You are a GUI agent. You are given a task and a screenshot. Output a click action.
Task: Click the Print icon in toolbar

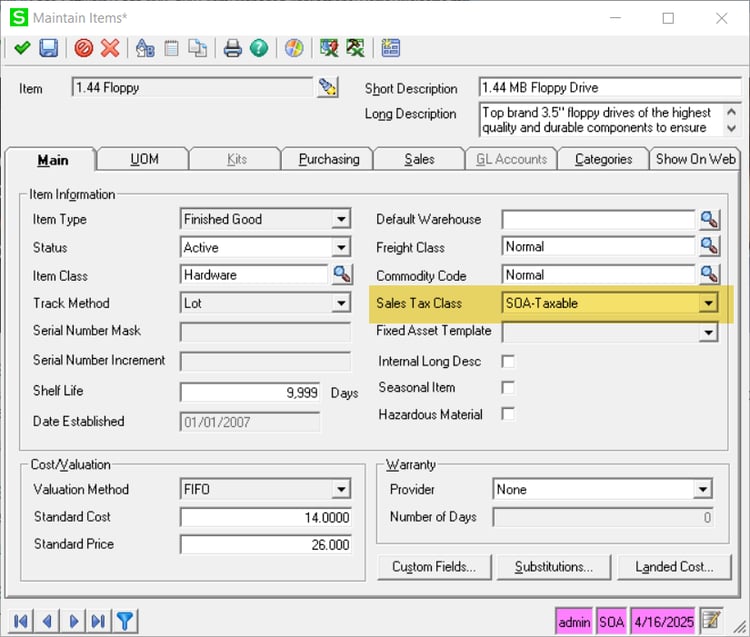point(232,48)
